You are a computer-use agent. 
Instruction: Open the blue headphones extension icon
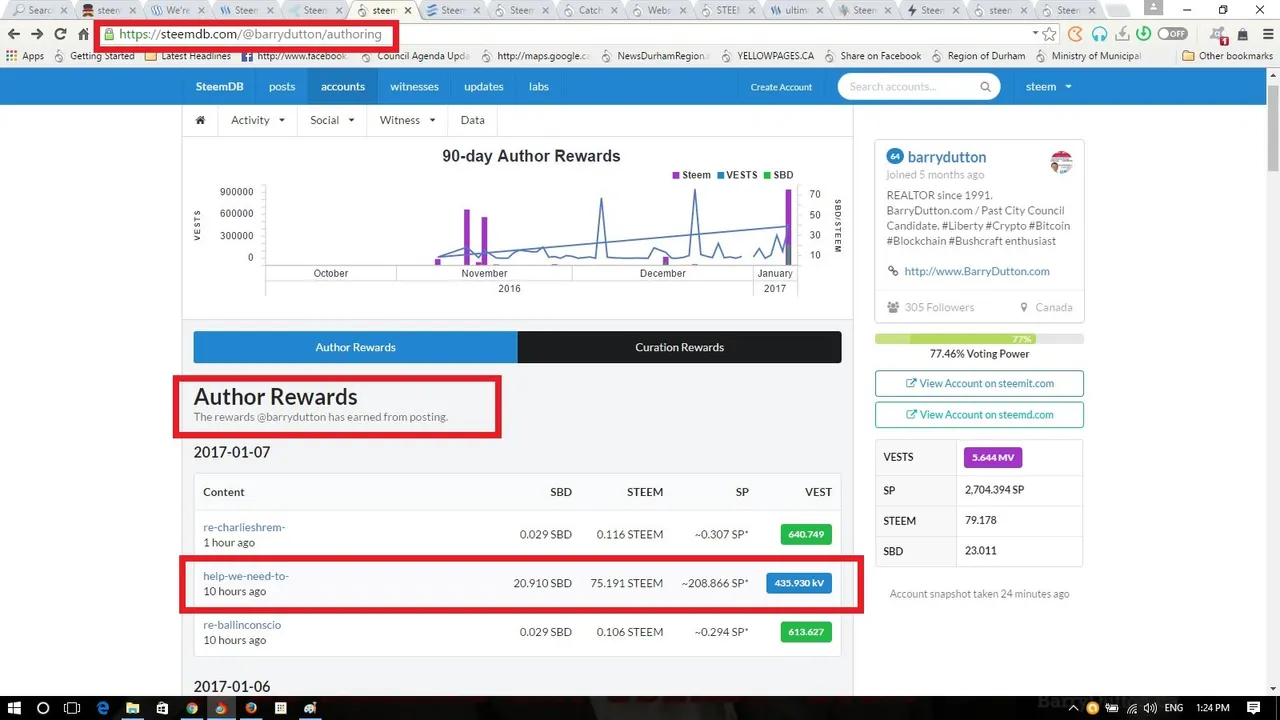(x=1099, y=34)
